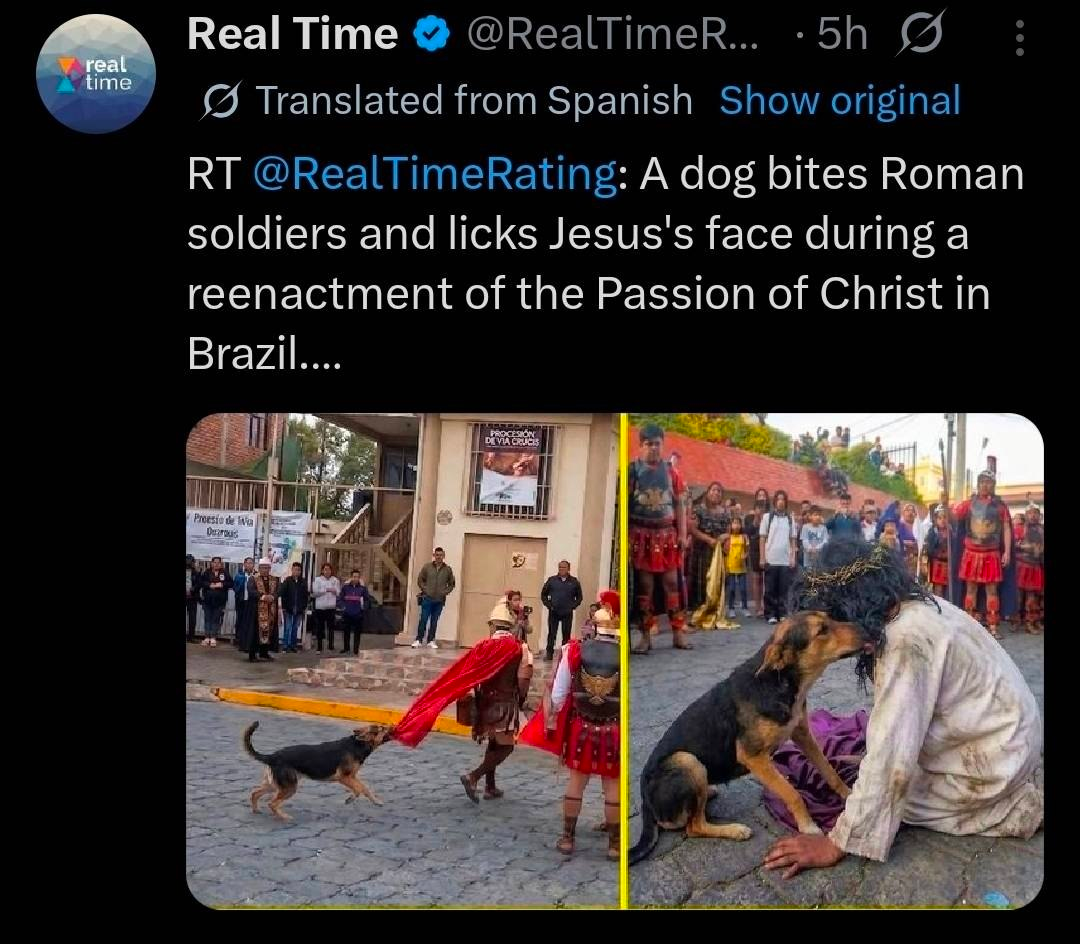Open left photo of dog pulling cape

pyautogui.click(x=402, y=660)
